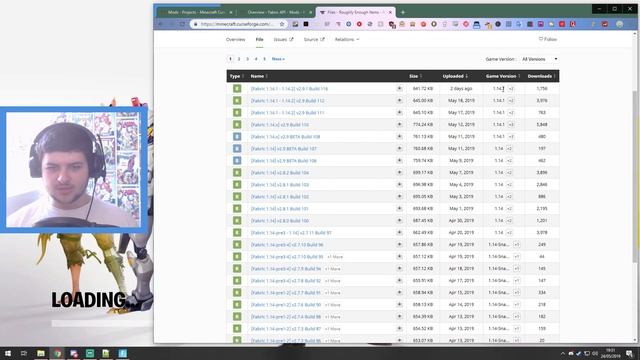Expand '+1 More' for the Apr 14 file

pos(333,304)
